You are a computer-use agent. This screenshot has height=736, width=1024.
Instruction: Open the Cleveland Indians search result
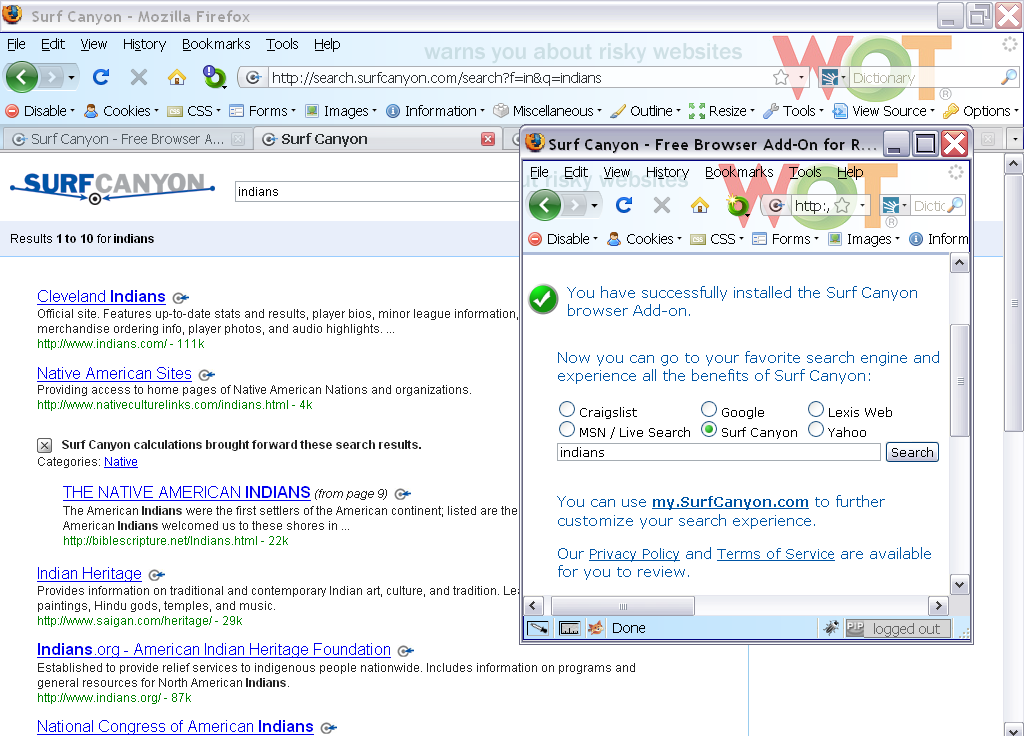101,296
